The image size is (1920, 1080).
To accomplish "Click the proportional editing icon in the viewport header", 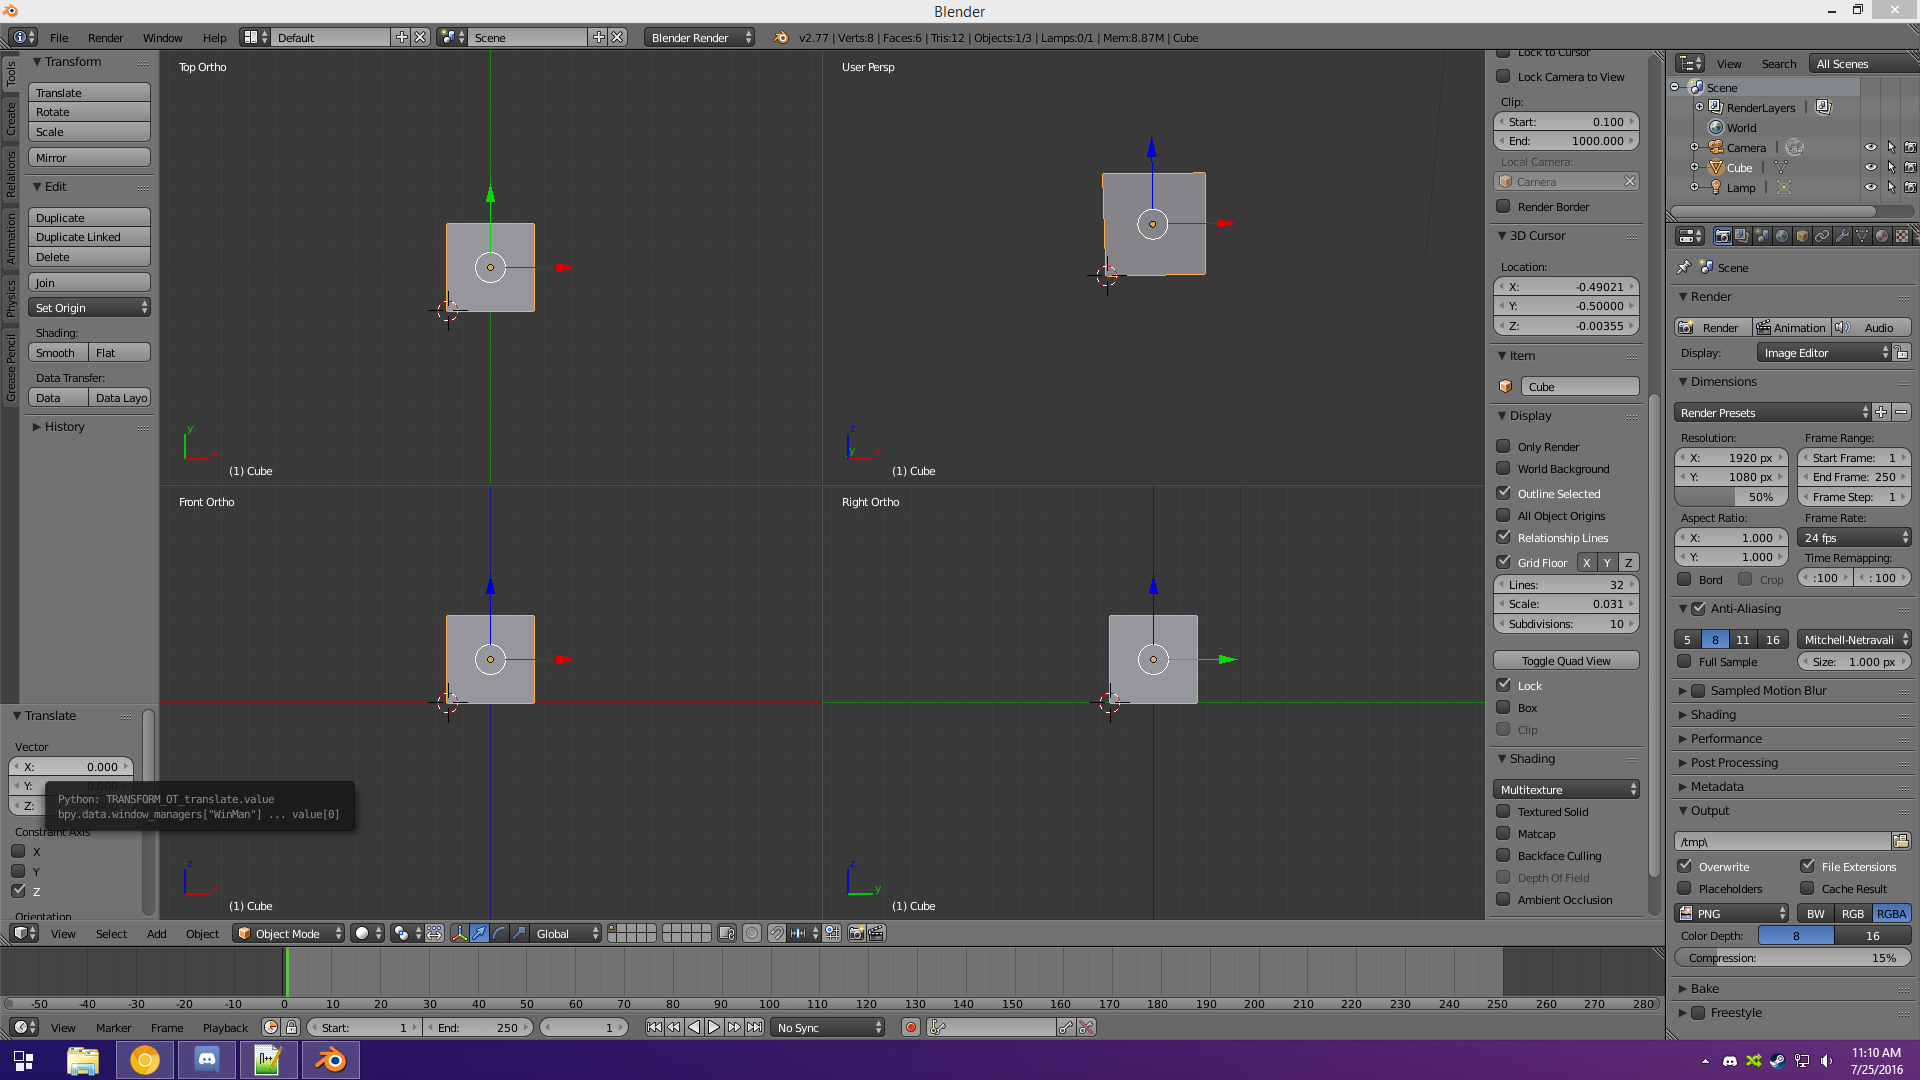I will click(752, 933).
